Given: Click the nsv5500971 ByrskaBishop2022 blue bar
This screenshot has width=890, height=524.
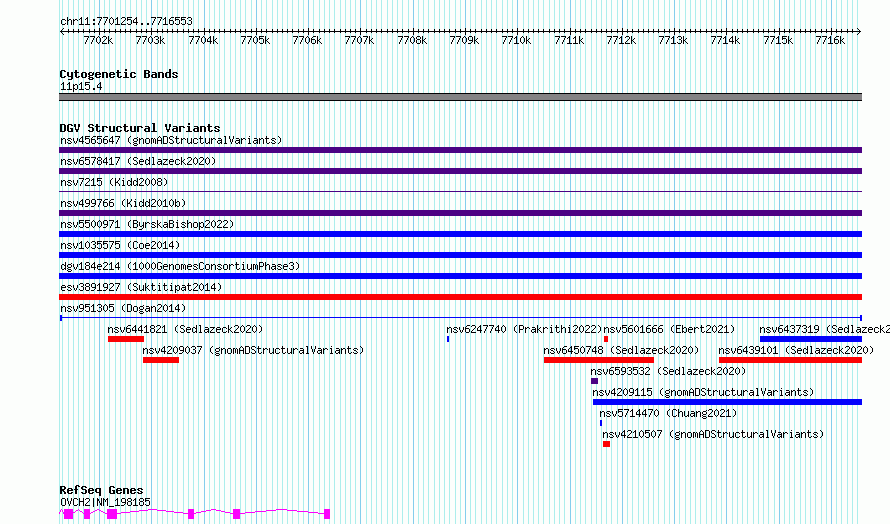Looking at the screenshot, I should tap(460, 234).
